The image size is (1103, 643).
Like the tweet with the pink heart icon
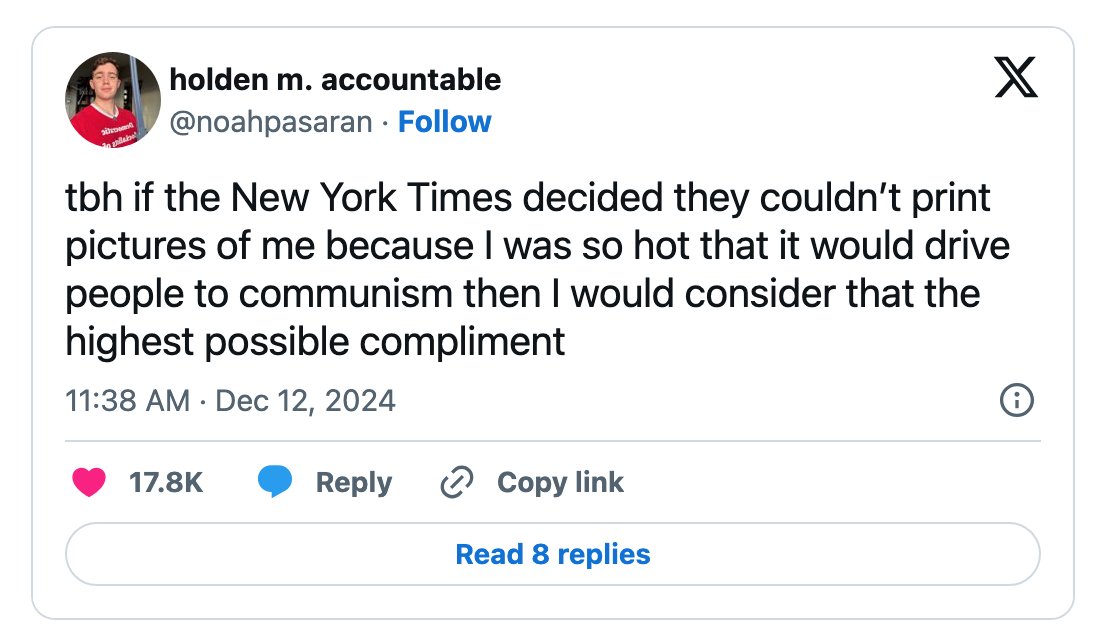pos(89,483)
